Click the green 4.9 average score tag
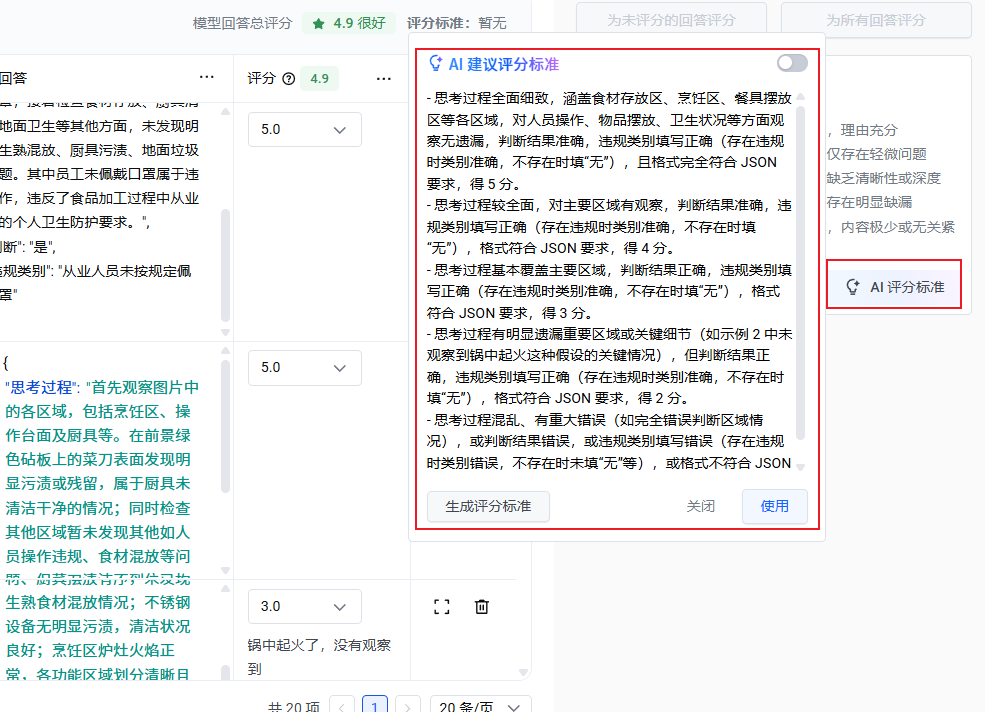Viewport: 985px width, 712px height. (319, 79)
